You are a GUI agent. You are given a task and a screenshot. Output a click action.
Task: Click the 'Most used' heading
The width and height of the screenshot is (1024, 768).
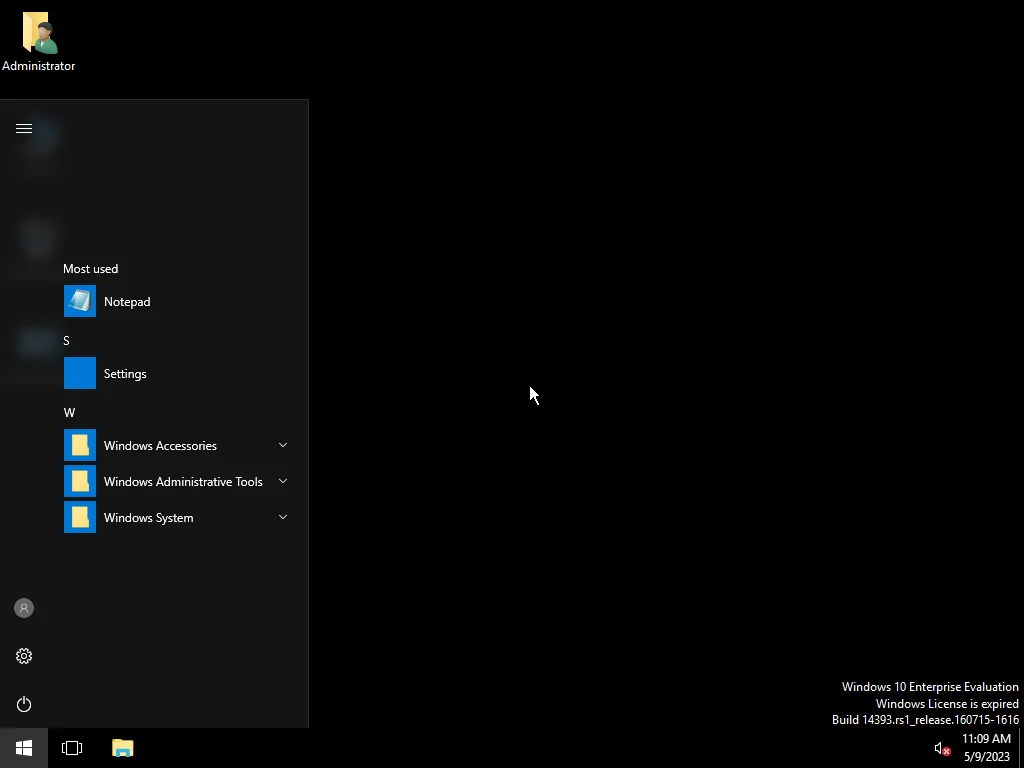(91, 268)
